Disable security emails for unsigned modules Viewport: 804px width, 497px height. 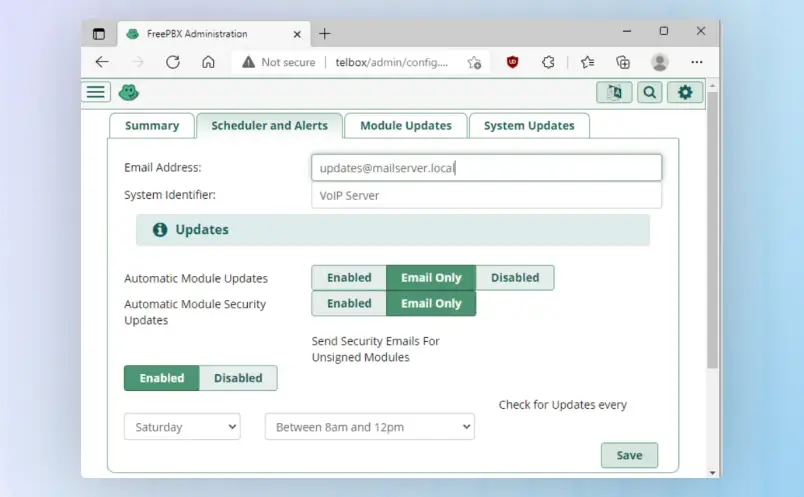[x=238, y=378]
